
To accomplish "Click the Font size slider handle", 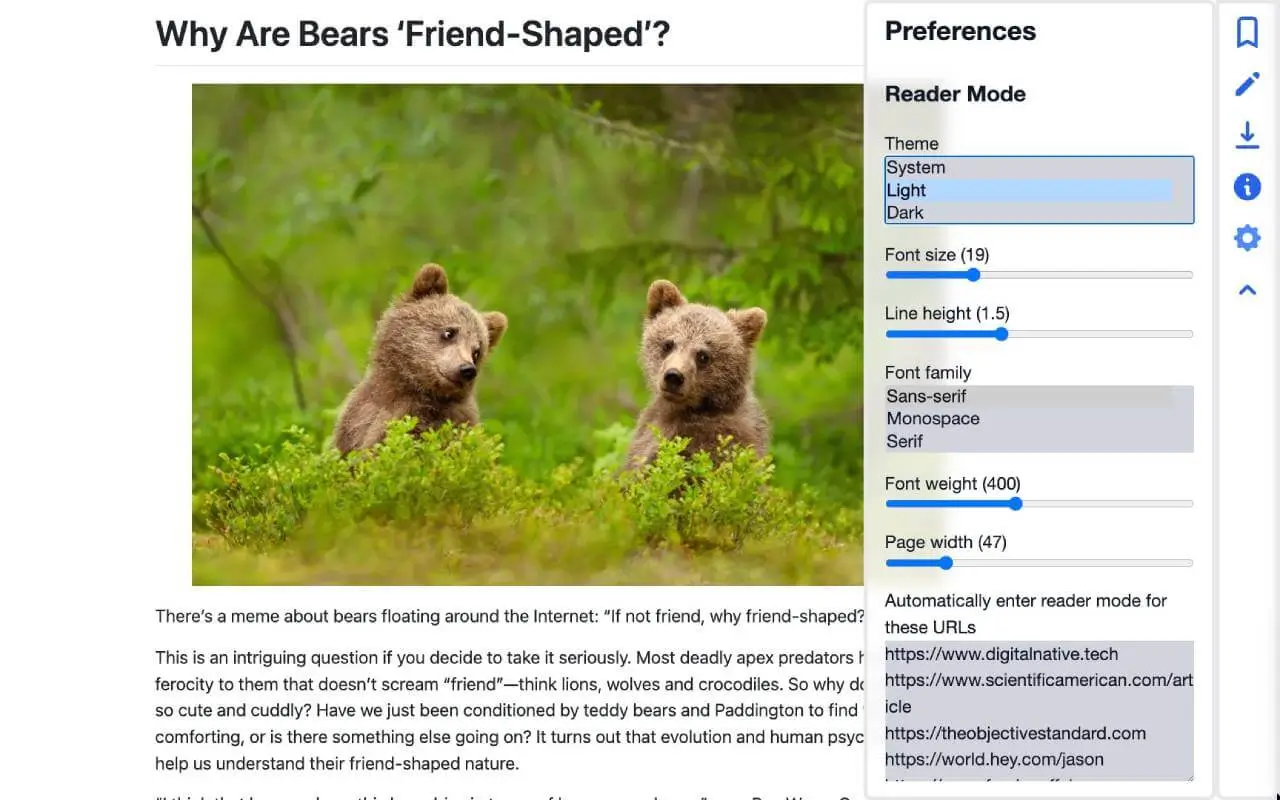I will coord(973,275).
